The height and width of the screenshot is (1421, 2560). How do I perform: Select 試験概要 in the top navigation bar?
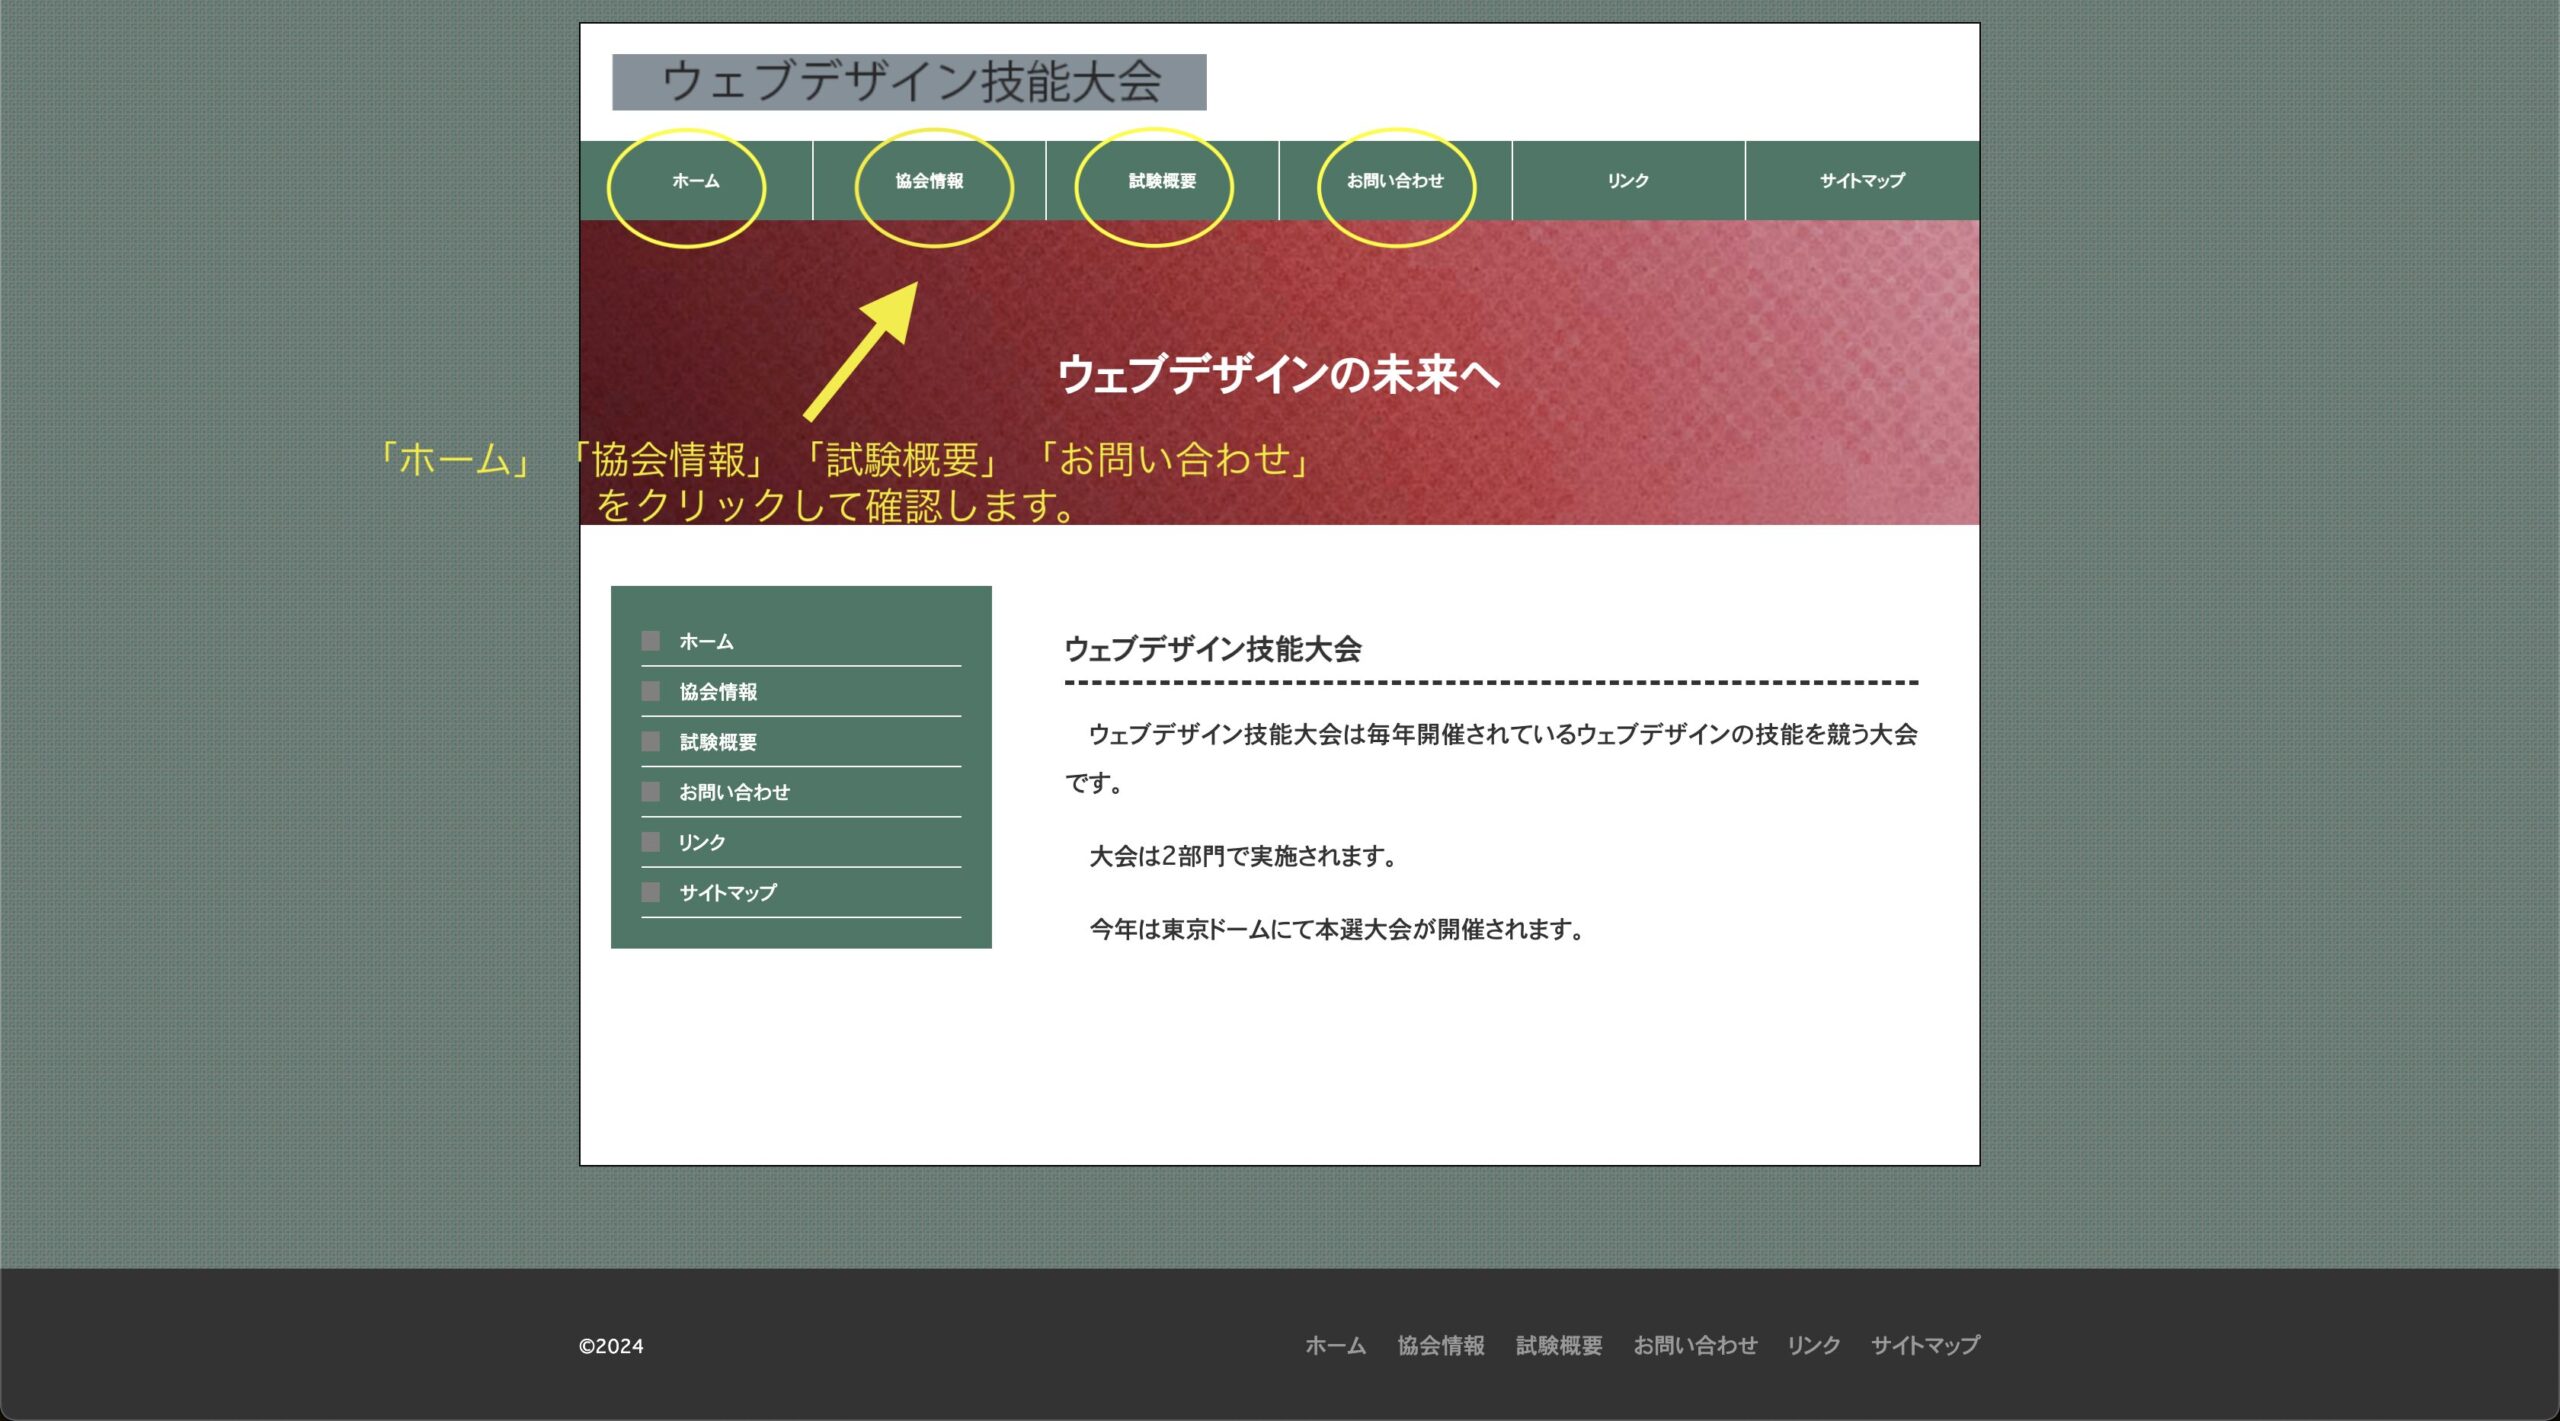point(1162,181)
